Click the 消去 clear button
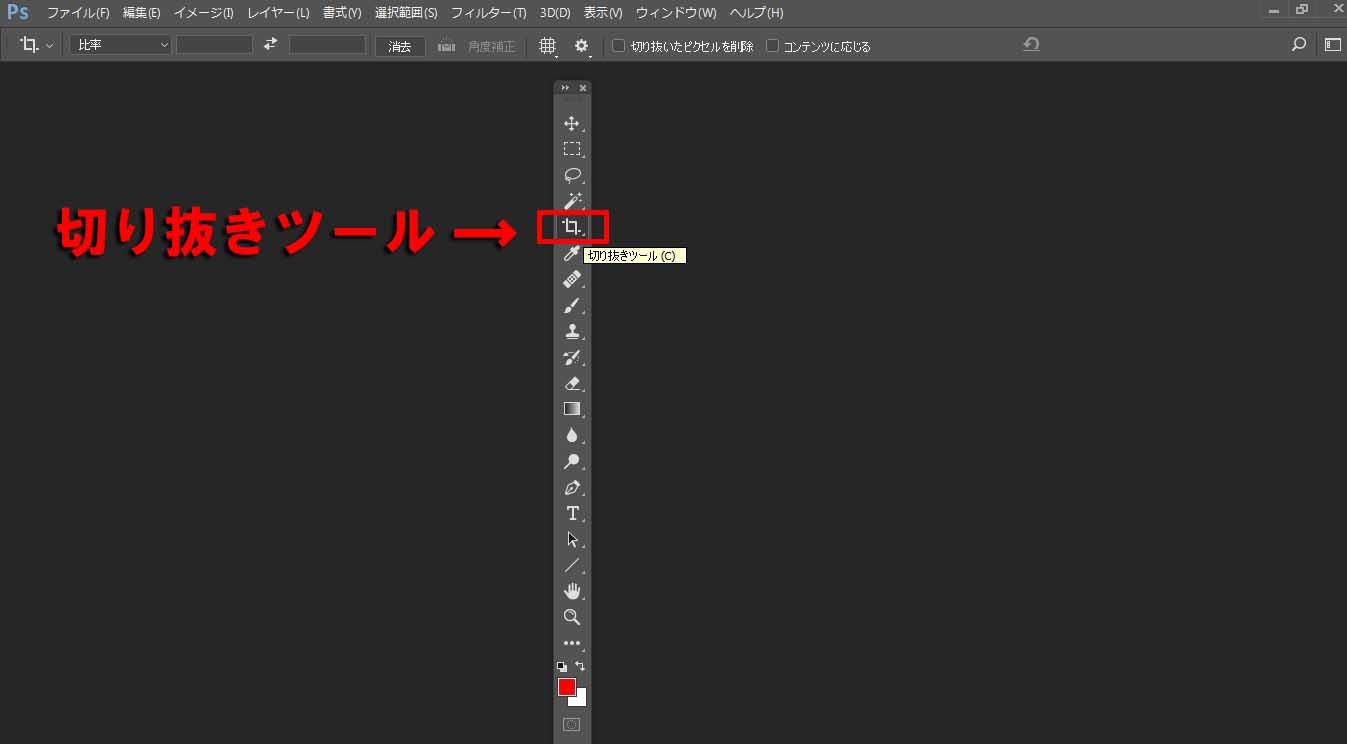This screenshot has height=744, width=1347. point(400,46)
